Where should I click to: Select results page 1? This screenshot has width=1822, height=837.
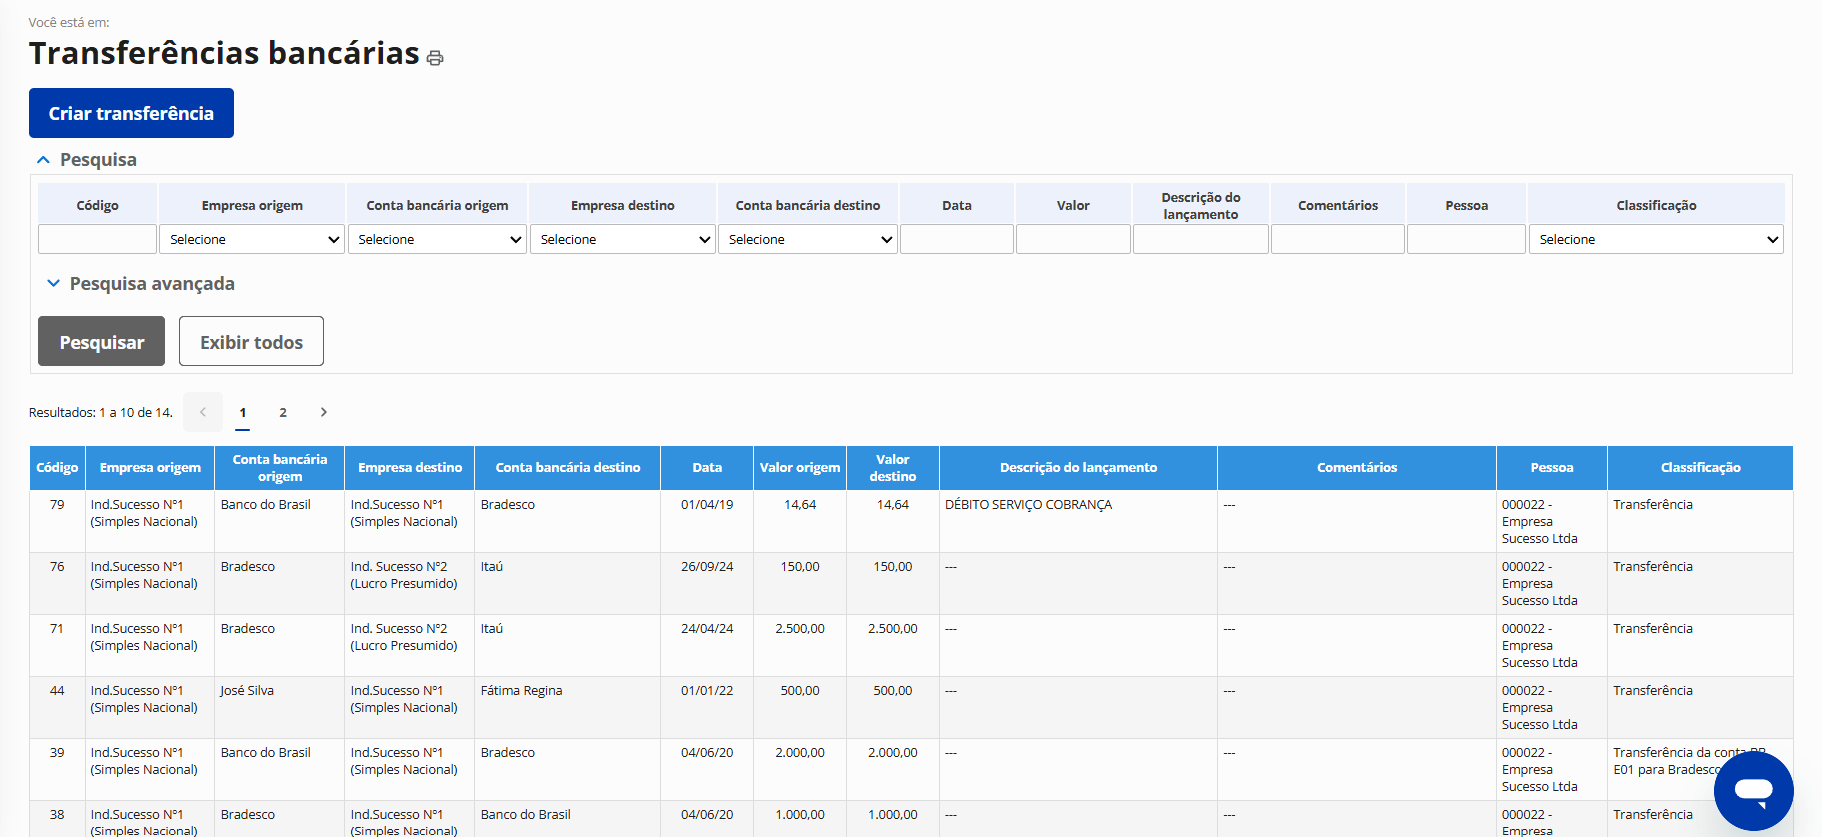[x=243, y=412]
